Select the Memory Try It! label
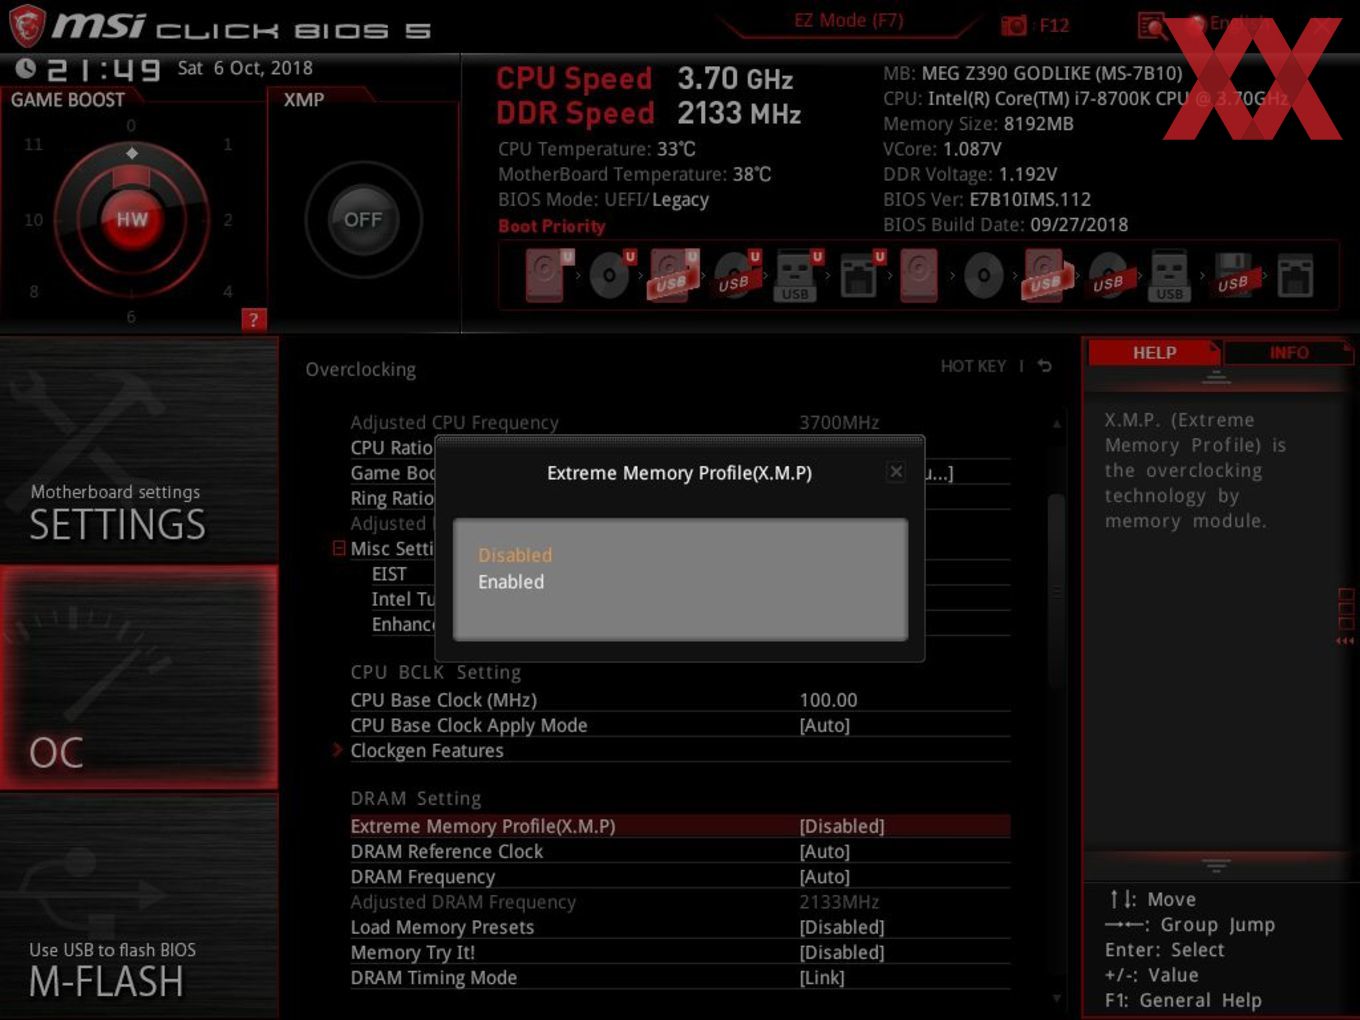Screen dimensions: 1360x1020 413,952
